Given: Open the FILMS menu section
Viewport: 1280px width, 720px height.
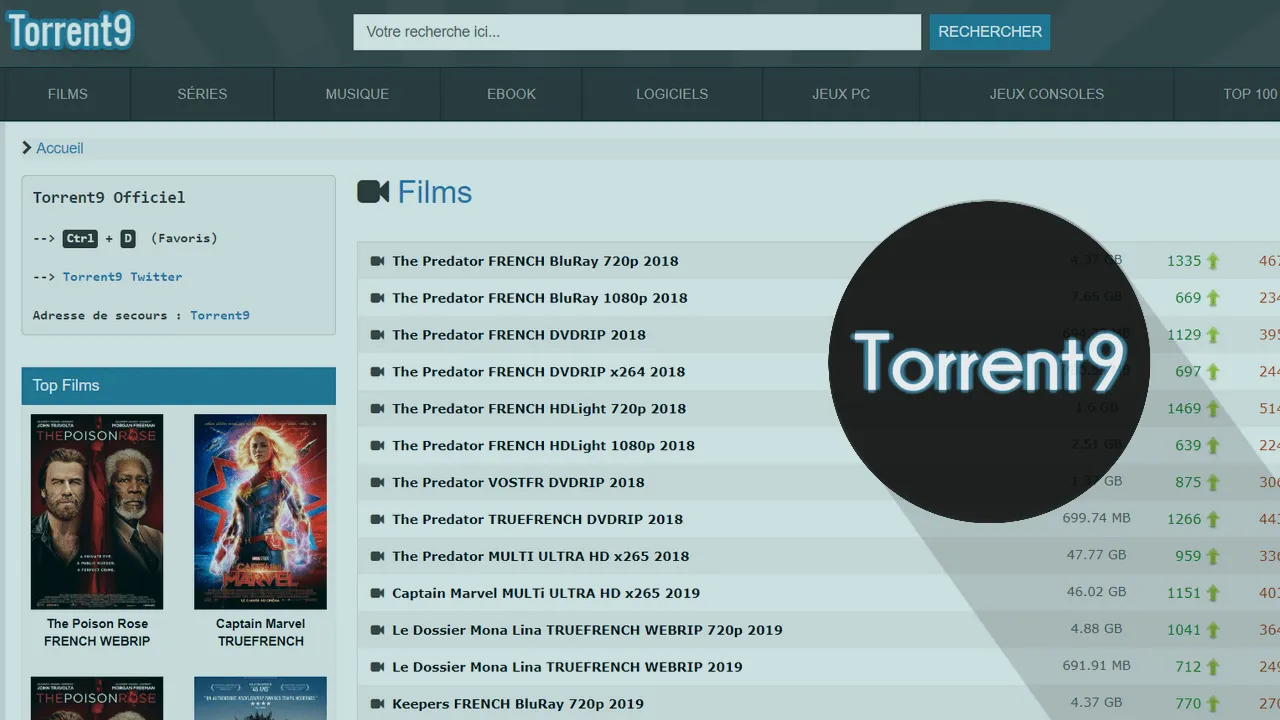Looking at the screenshot, I should [67, 94].
